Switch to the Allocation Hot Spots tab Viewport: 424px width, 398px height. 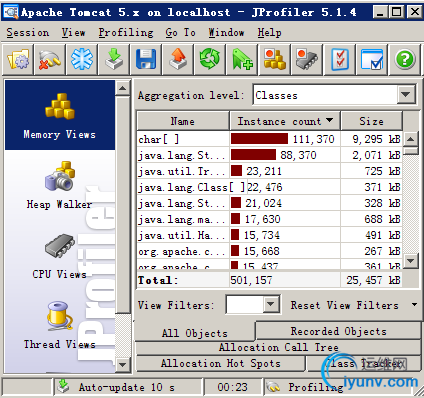pyautogui.click(x=220, y=363)
